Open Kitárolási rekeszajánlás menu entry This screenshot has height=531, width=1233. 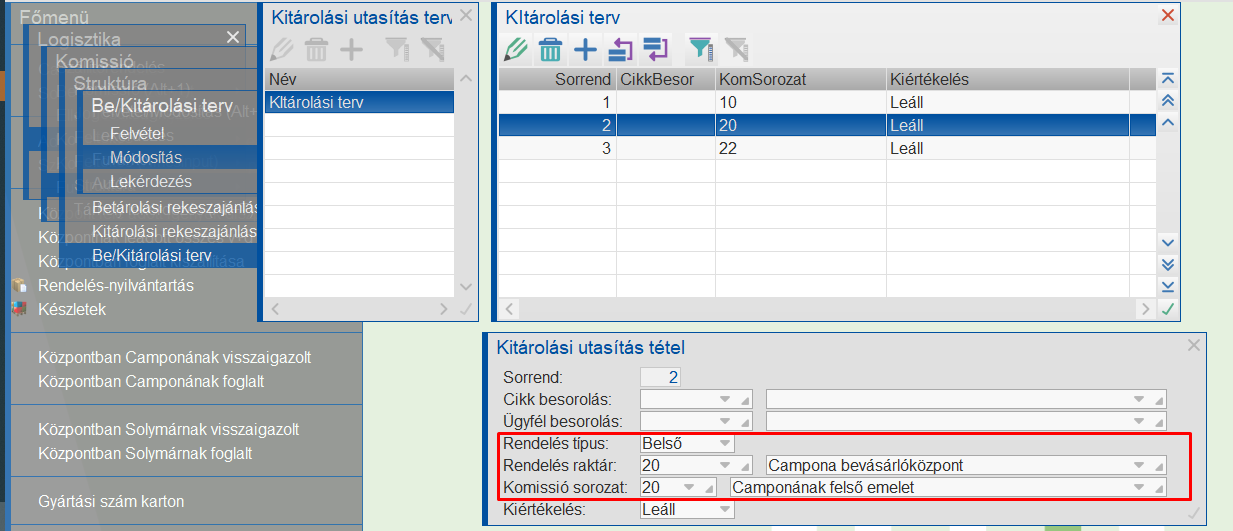(x=175, y=232)
